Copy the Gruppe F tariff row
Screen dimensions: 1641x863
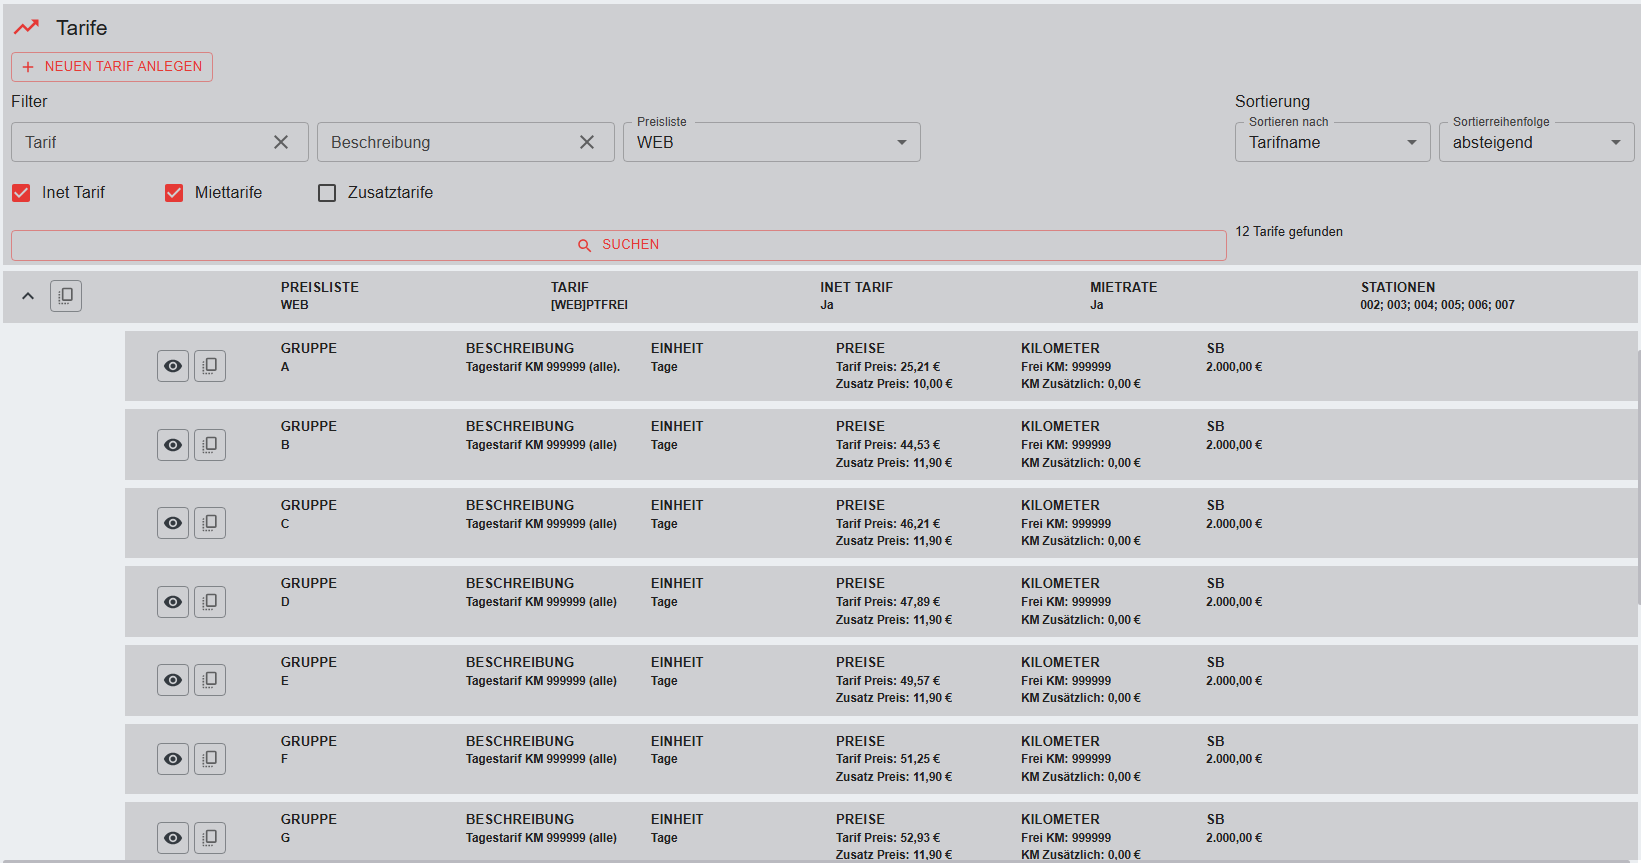coord(210,759)
